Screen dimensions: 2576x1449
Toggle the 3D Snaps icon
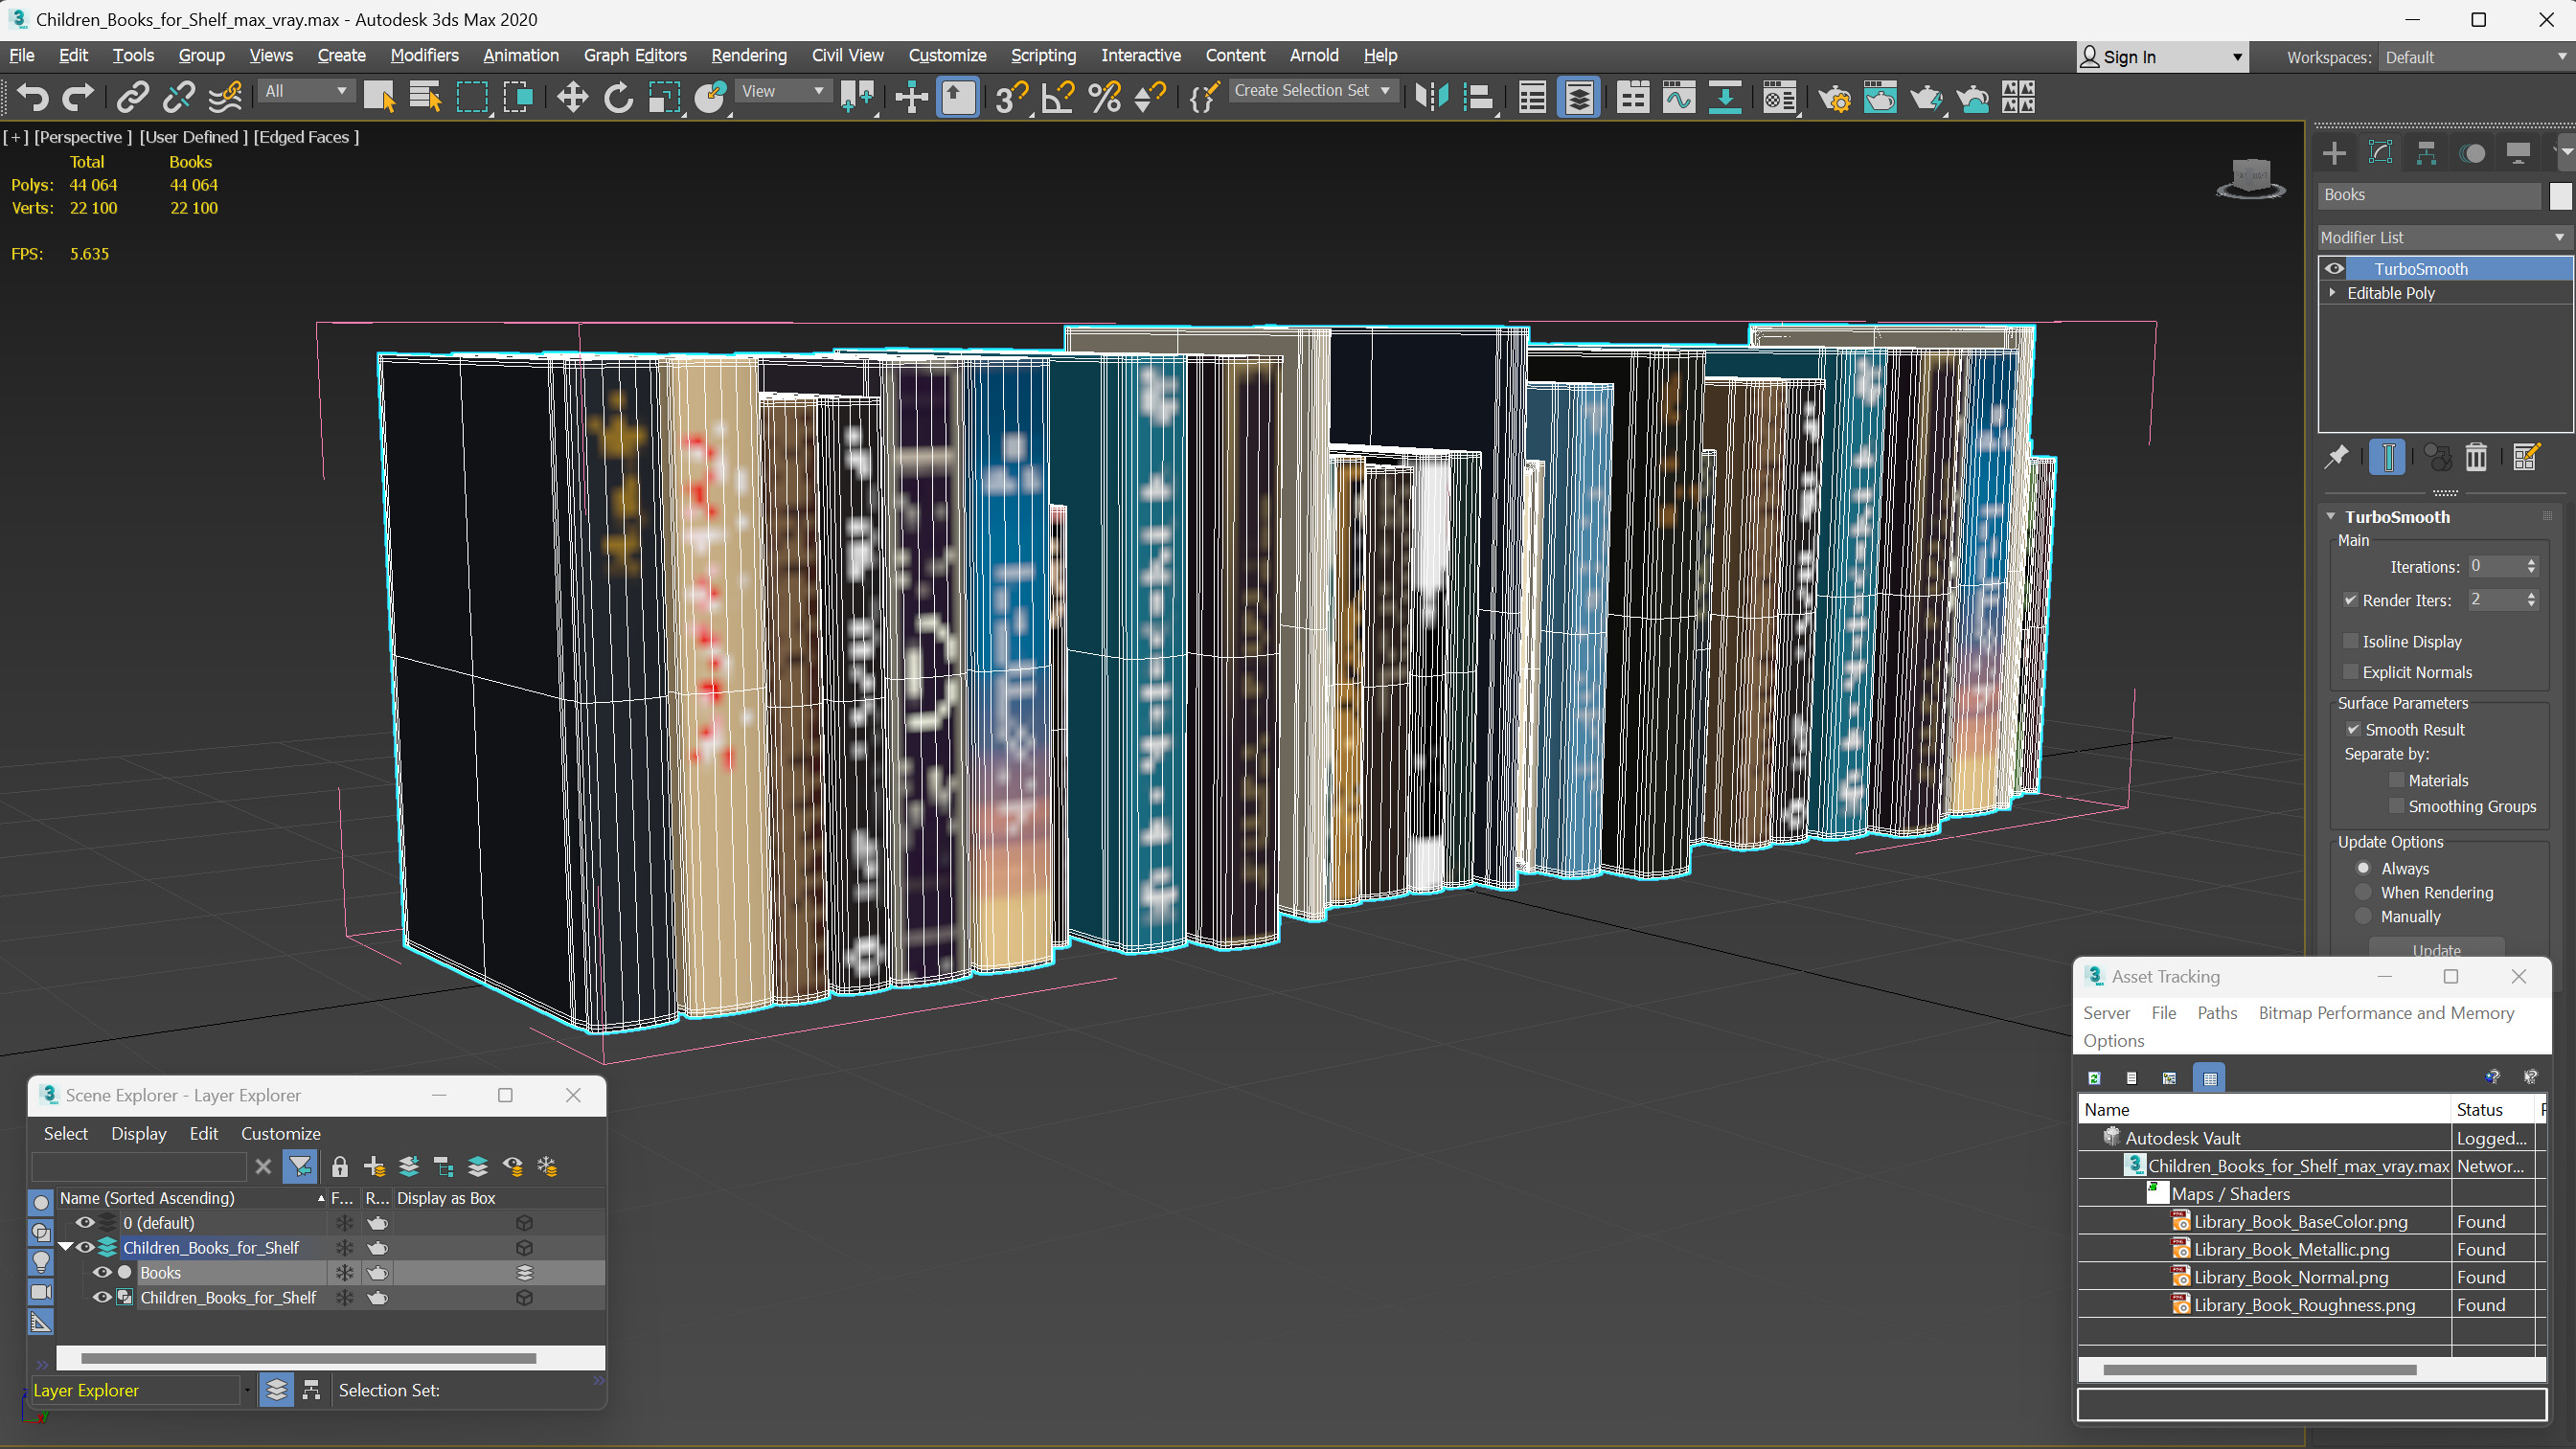point(1011,97)
